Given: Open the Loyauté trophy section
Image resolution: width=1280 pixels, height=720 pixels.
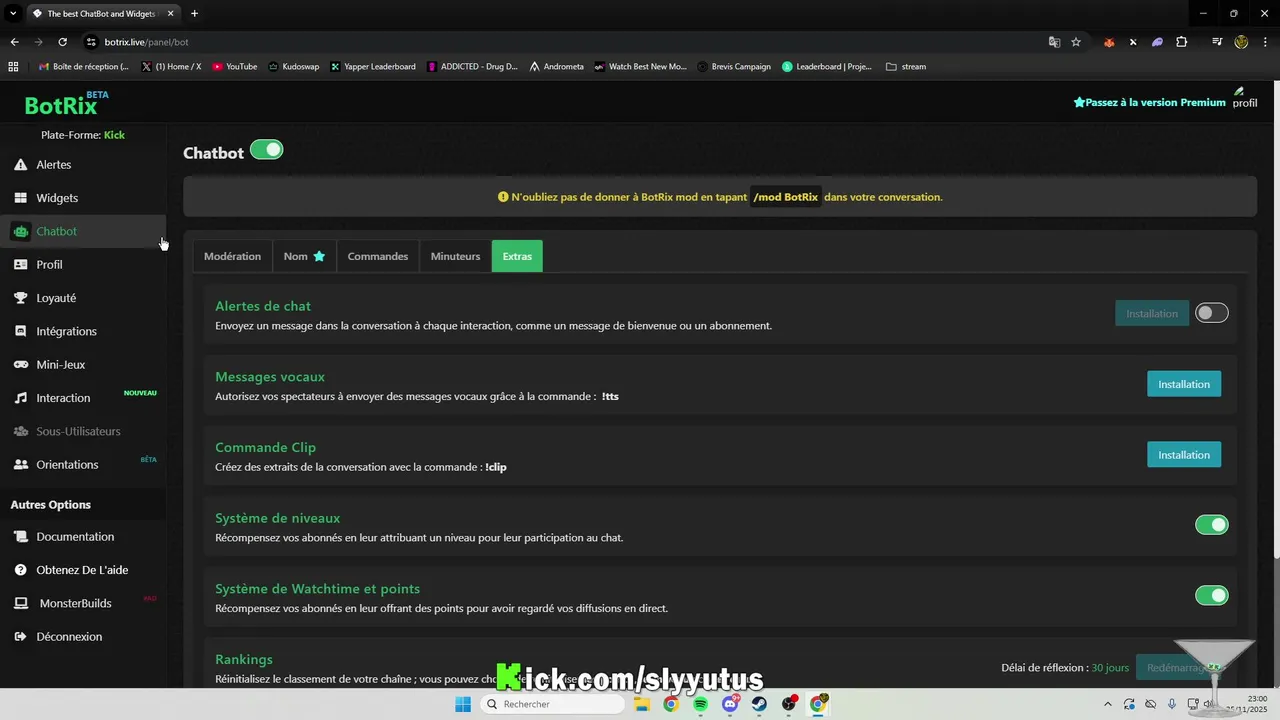Looking at the screenshot, I should (x=56, y=298).
